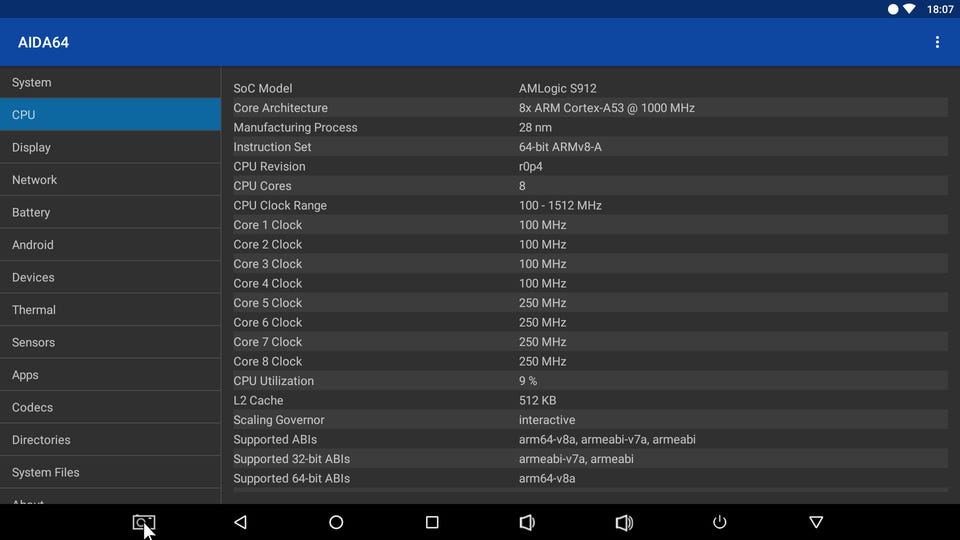Select the r0p4 revision value
Image resolution: width=960 pixels, height=540 pixels.
point(530,167)
